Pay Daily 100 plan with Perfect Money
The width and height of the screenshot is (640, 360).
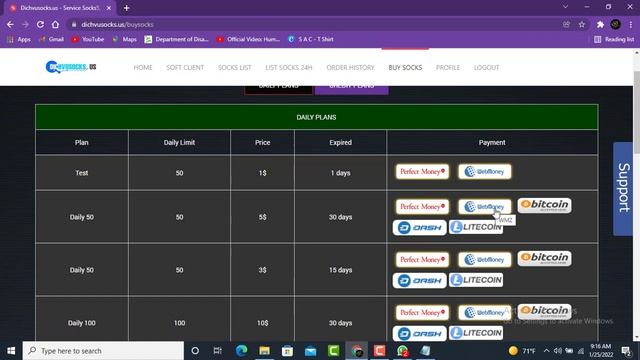point(422,313)
